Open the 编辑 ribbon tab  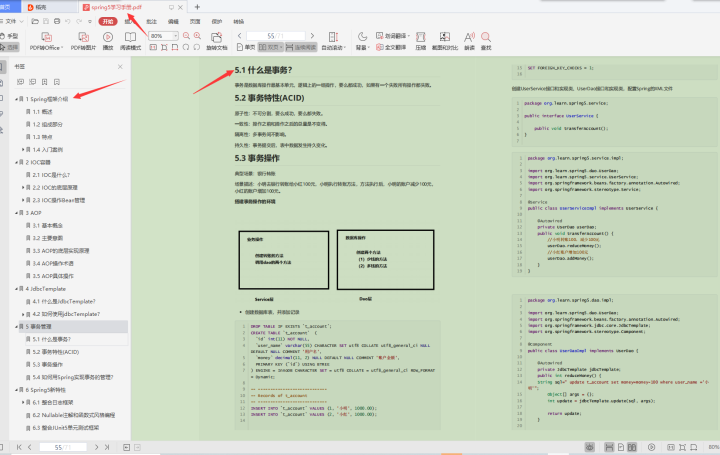[x=173, y=22]
